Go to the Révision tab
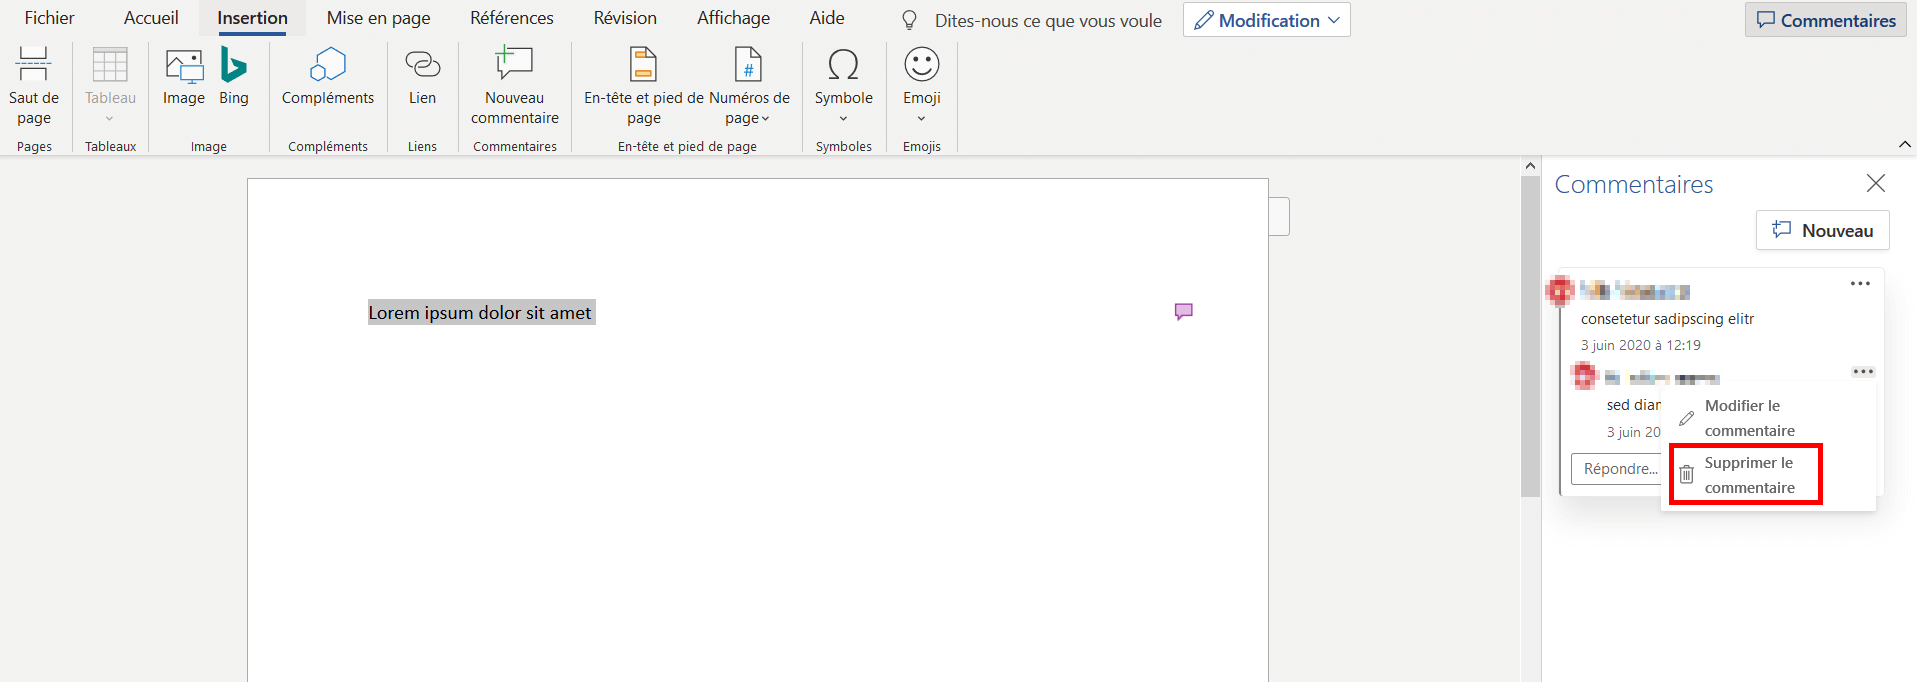This screenshot has width=1917, height=682. [625, 18]
